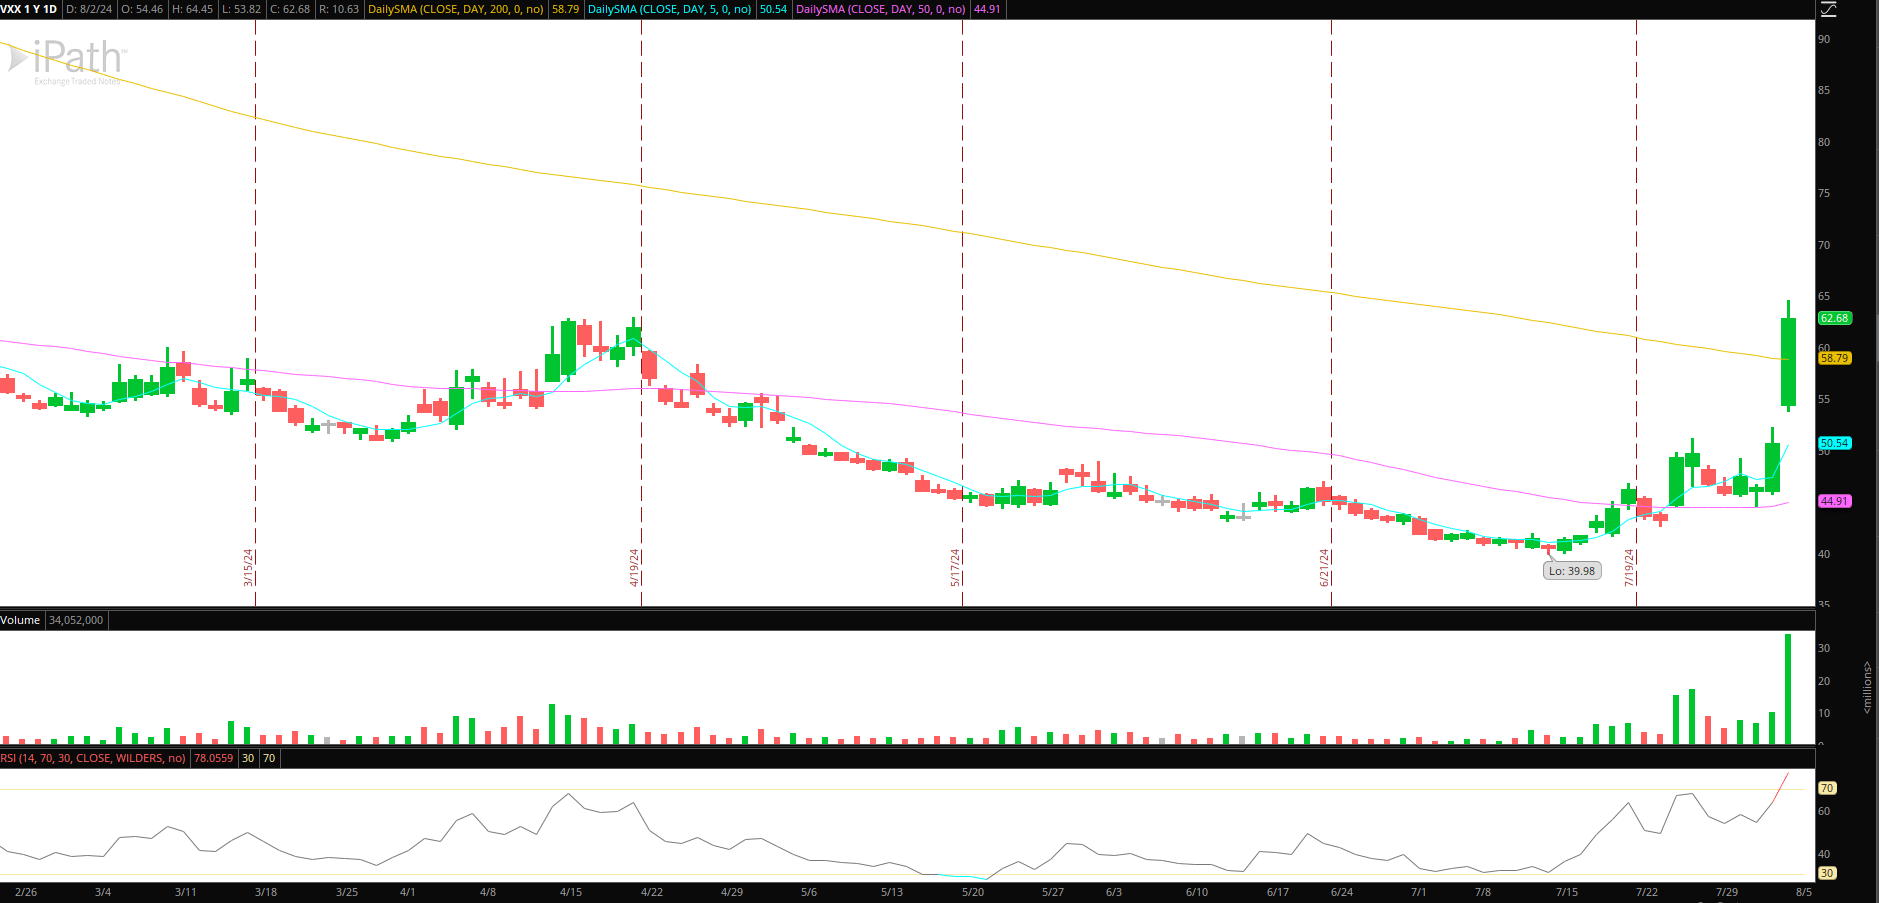Click the RSI oversold 30 label in header

coord(248,758)
